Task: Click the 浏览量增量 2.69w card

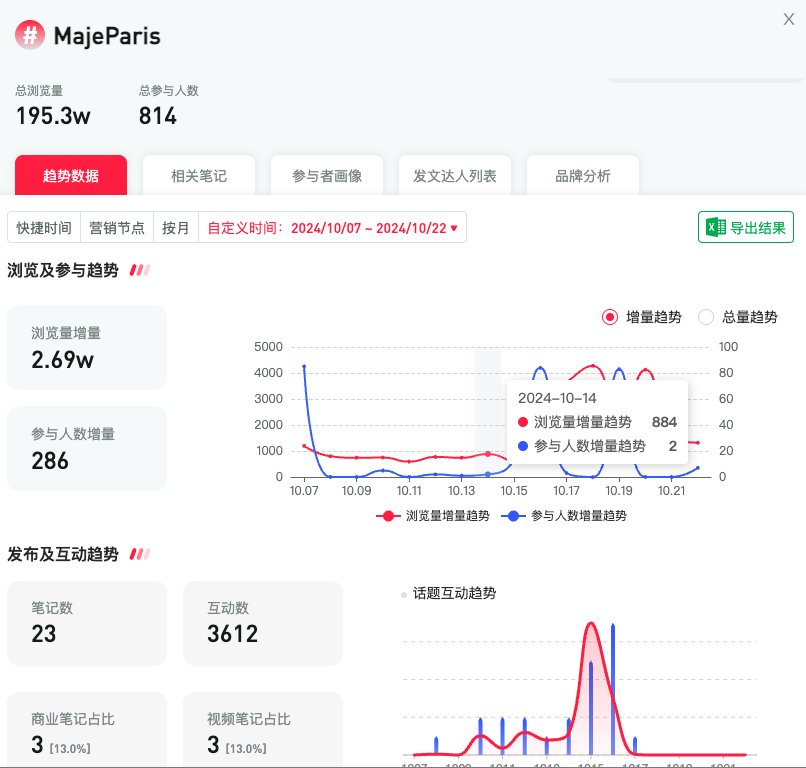Action: [87, 347]
